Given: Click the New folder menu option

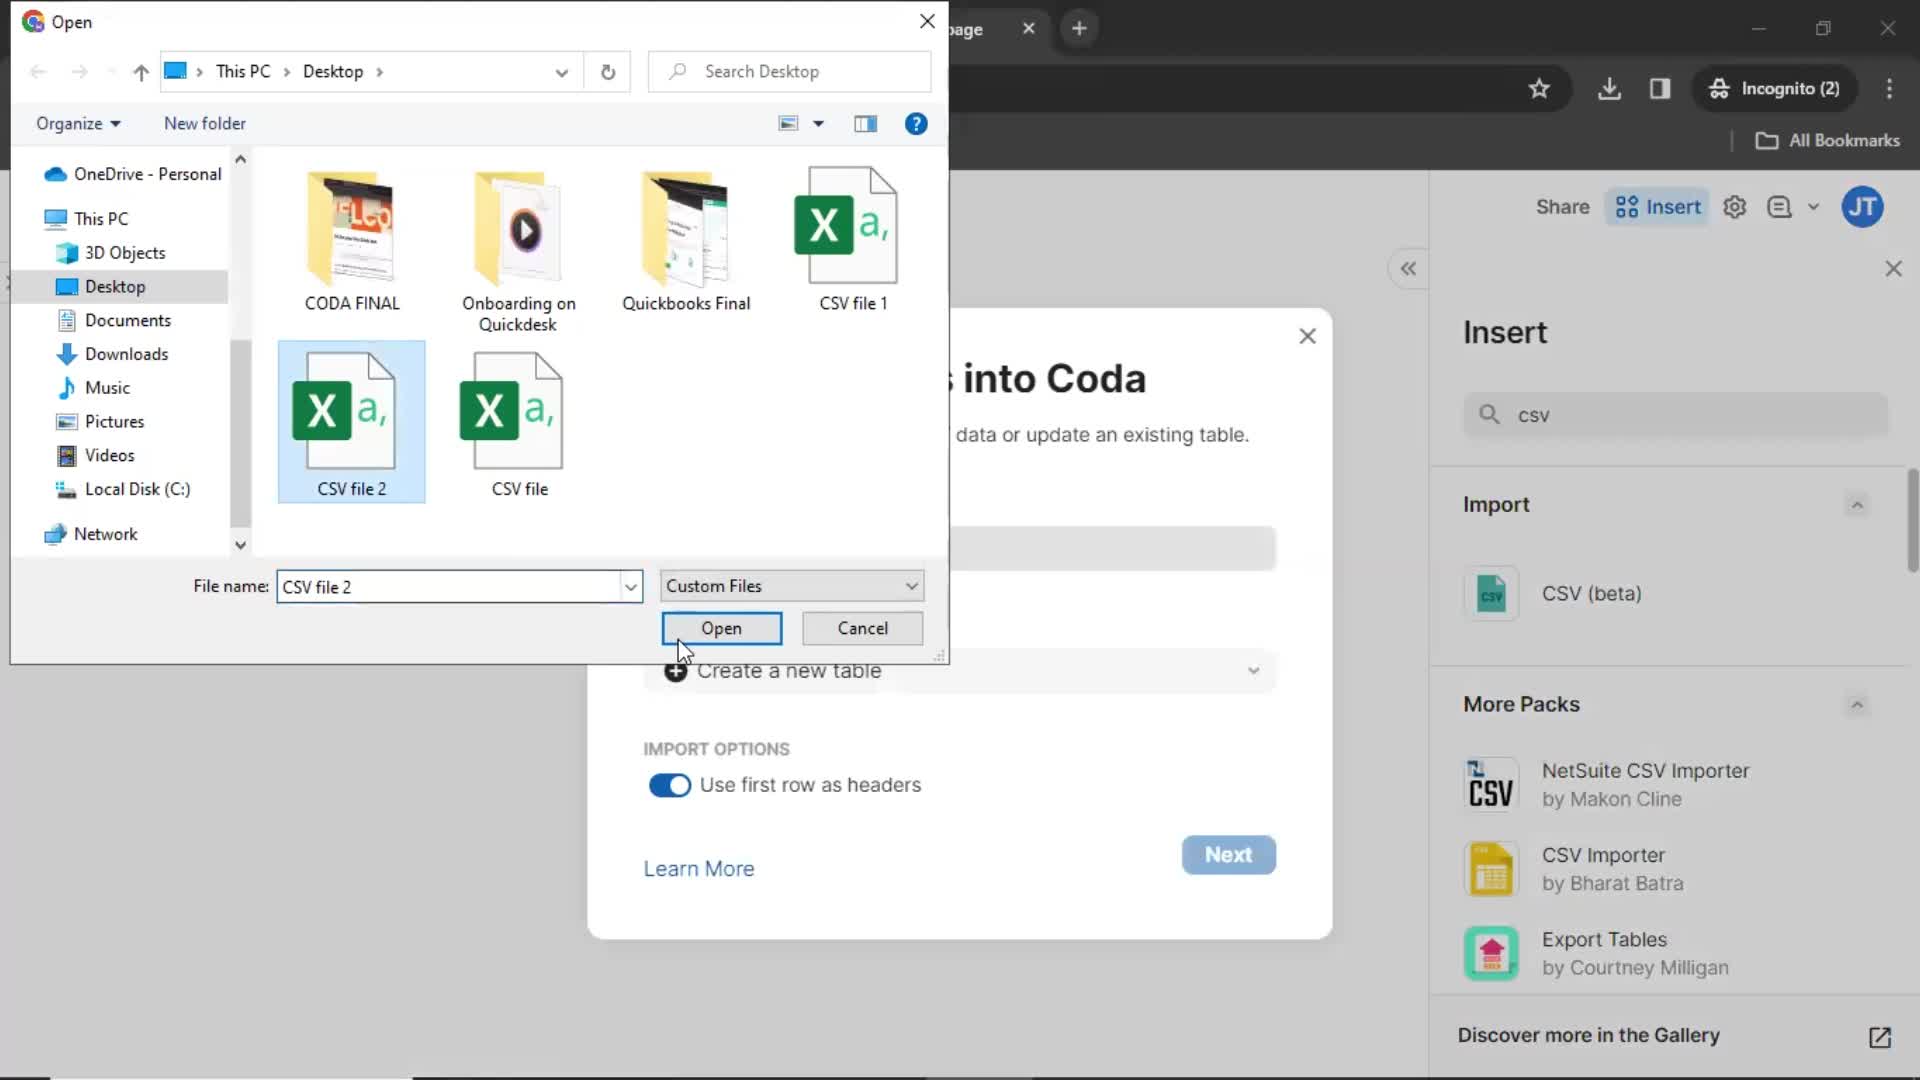Looking at the screenshot, I should [206, 123].
